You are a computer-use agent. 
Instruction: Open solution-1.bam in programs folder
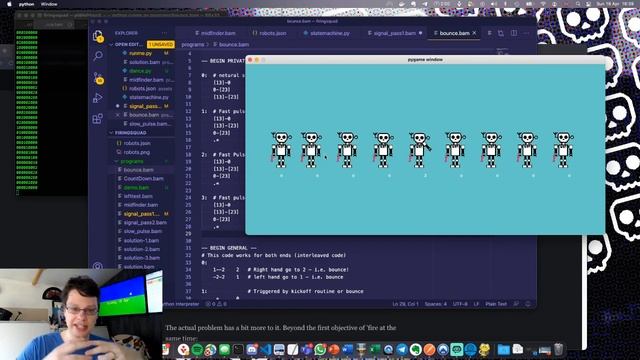click(142, 240)
